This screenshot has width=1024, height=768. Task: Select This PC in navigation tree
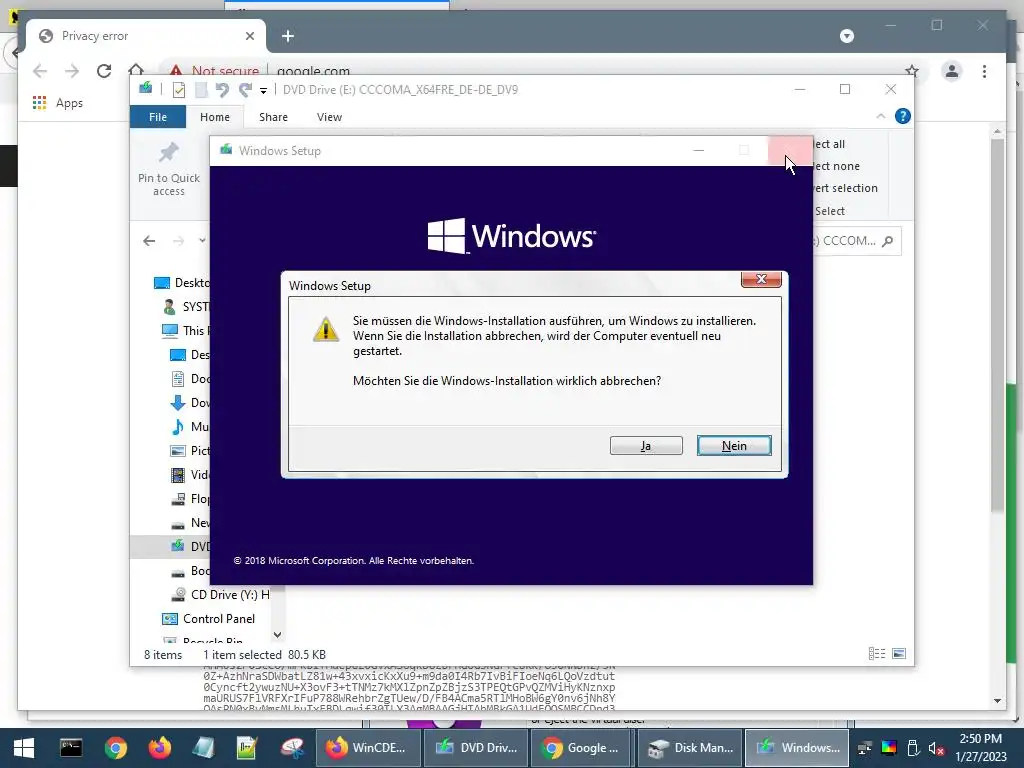[x=186, y=330]
